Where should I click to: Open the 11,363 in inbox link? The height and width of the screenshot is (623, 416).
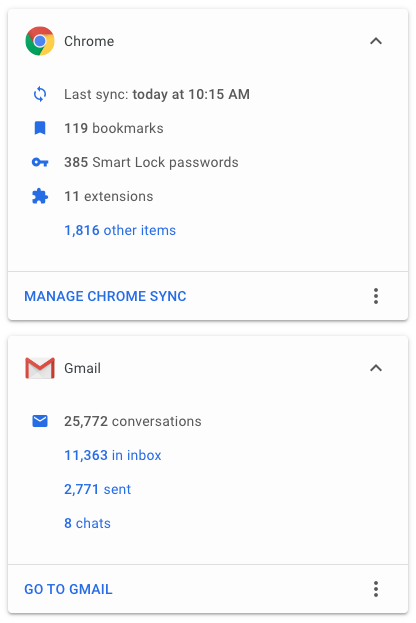click(x=113, y=455)
